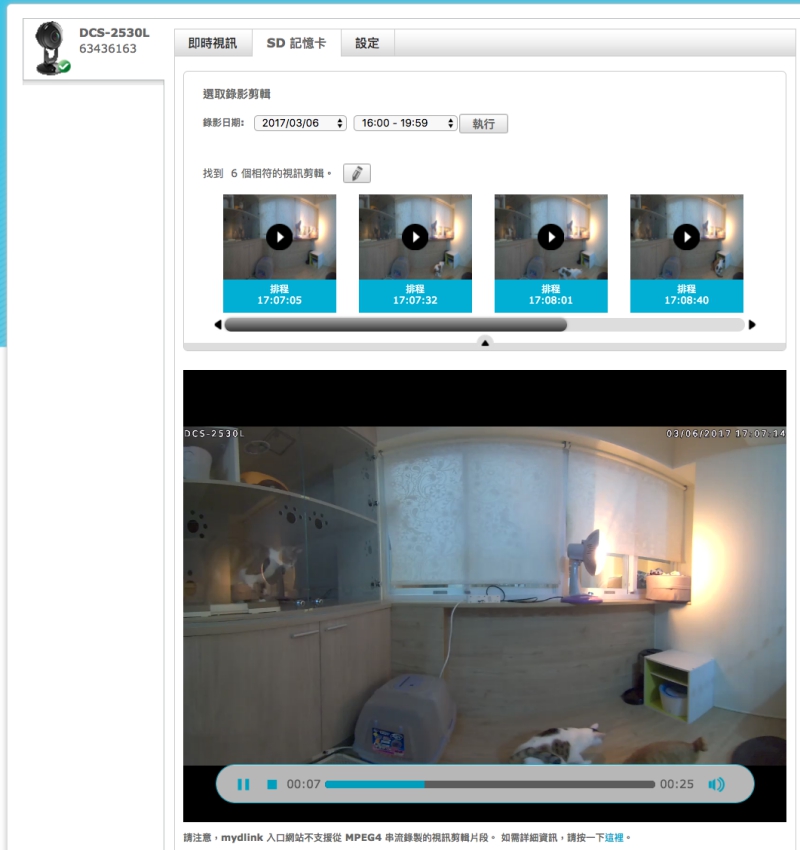Mute the video with the speaker icon
Screen dimensions: 800x850
717,784
